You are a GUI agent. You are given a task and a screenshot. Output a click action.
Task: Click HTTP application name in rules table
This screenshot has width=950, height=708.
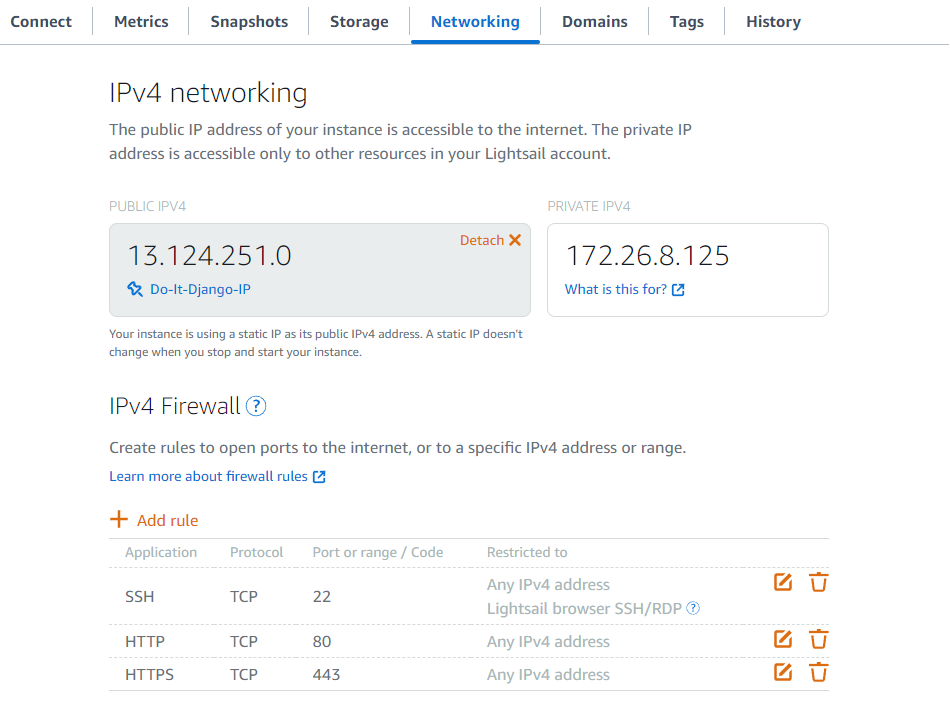145,641
